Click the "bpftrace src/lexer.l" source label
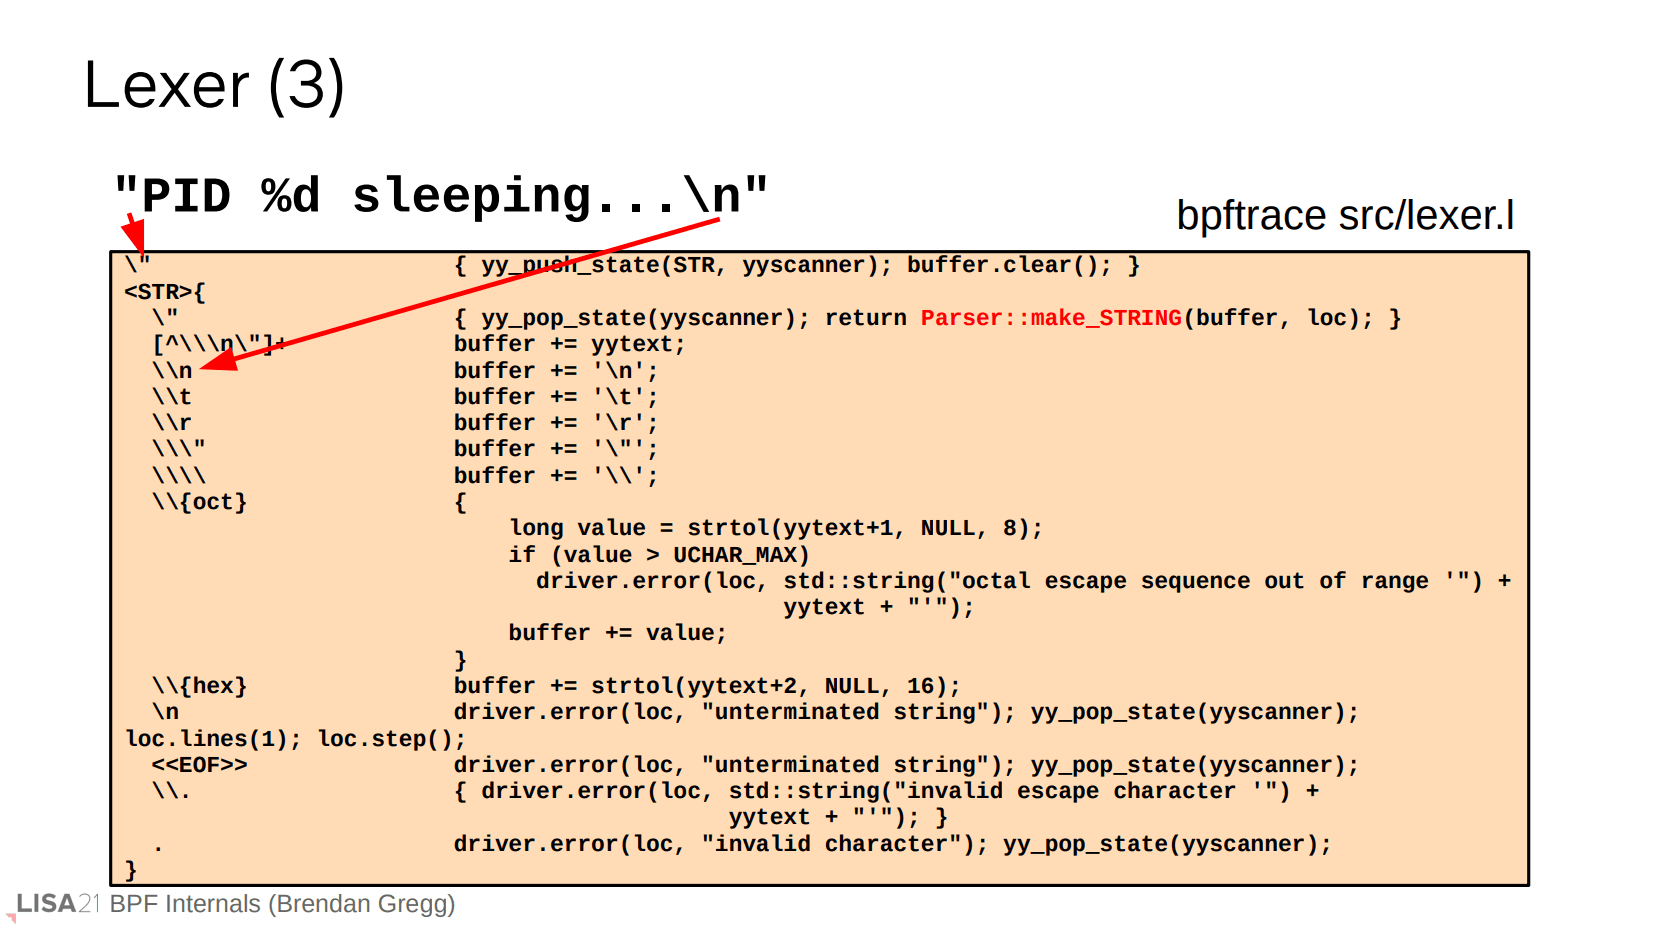The height and width of the screenshot is (930, 1653). click(1344, 215)
